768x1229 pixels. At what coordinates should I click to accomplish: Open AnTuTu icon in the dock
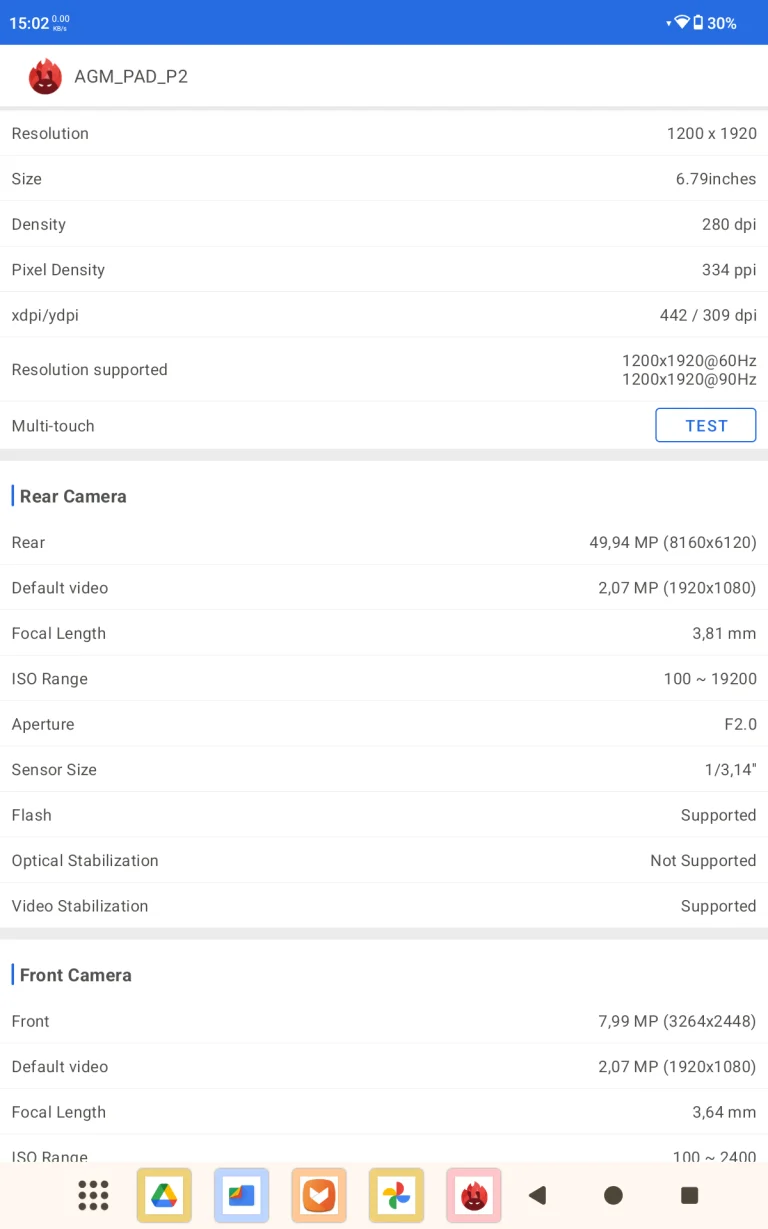(x=473, y=1195)
